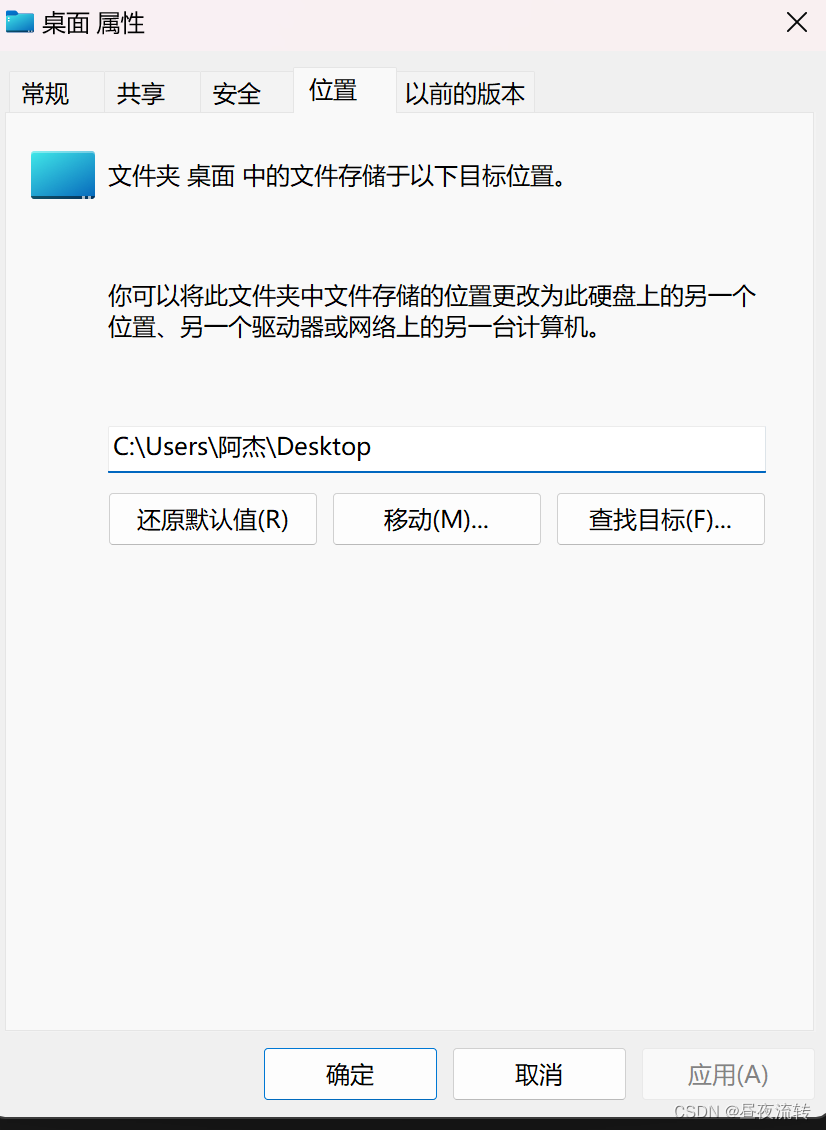The width and height of the screenshot is (826, 1130).
Task: Focus the C:\Users\阿杰\Desktop path field
Action: coord(437,449)
